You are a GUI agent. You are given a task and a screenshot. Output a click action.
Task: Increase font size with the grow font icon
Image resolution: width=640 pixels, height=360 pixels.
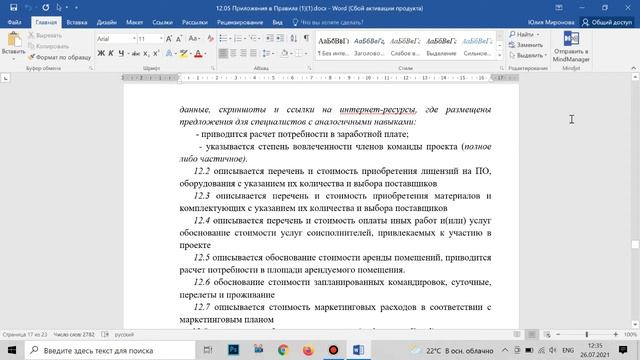point(169,39)
